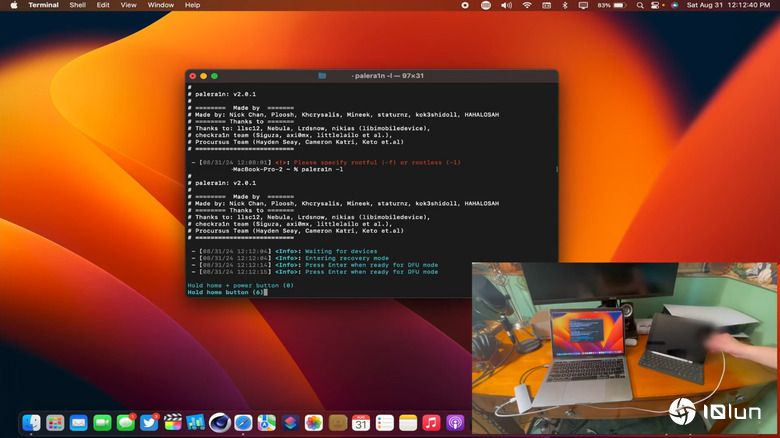Launch Launchpad from the Dock
The height and width of the screenshot is (438, 780).
pos(55,423)
